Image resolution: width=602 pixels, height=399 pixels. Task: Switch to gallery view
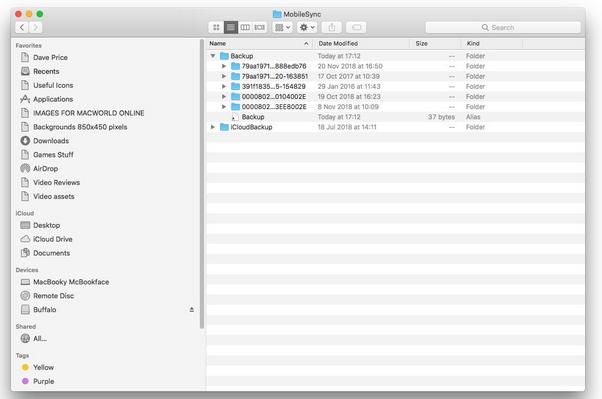(260, 27)
